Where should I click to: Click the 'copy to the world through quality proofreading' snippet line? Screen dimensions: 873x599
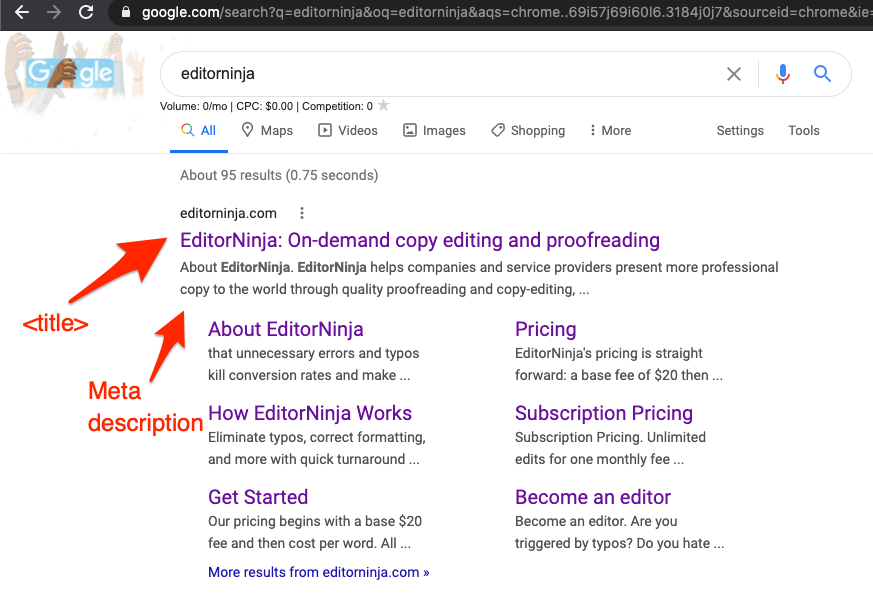pos(384,289)
